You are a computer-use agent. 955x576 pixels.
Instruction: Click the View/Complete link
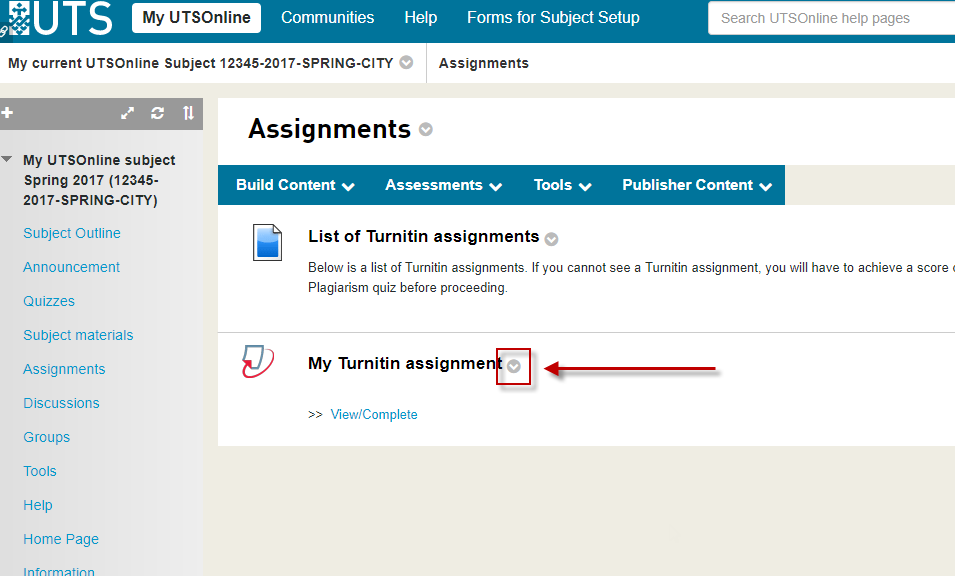pos(374,414)
